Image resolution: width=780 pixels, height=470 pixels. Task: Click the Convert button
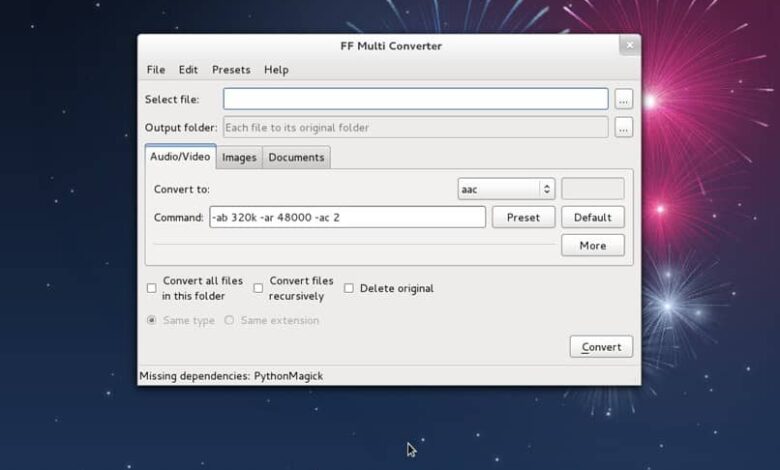click(601, 347)
